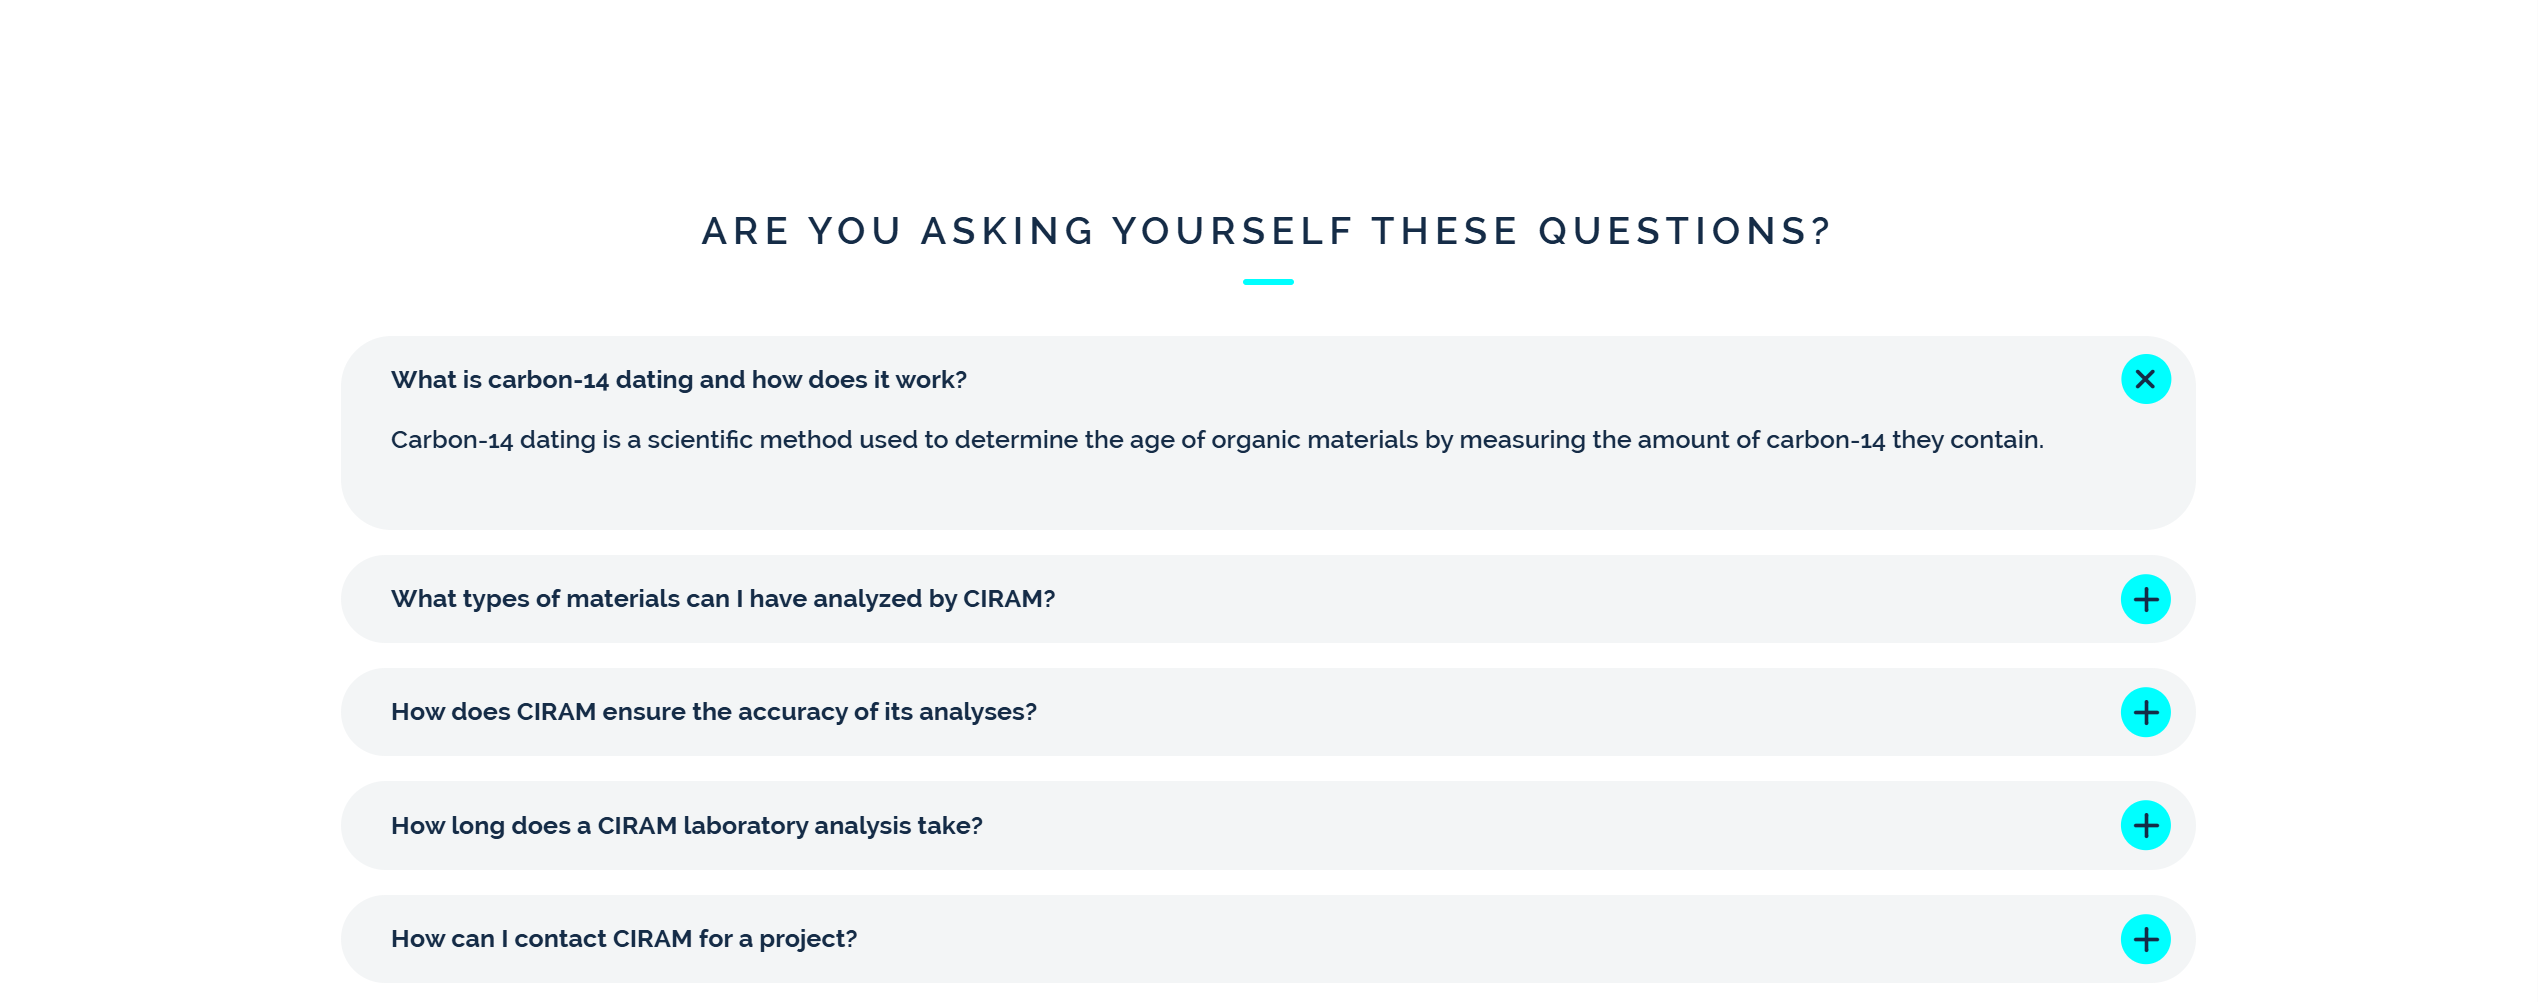Collapse "What is carbon-14 dating" question title

[678, 380]
